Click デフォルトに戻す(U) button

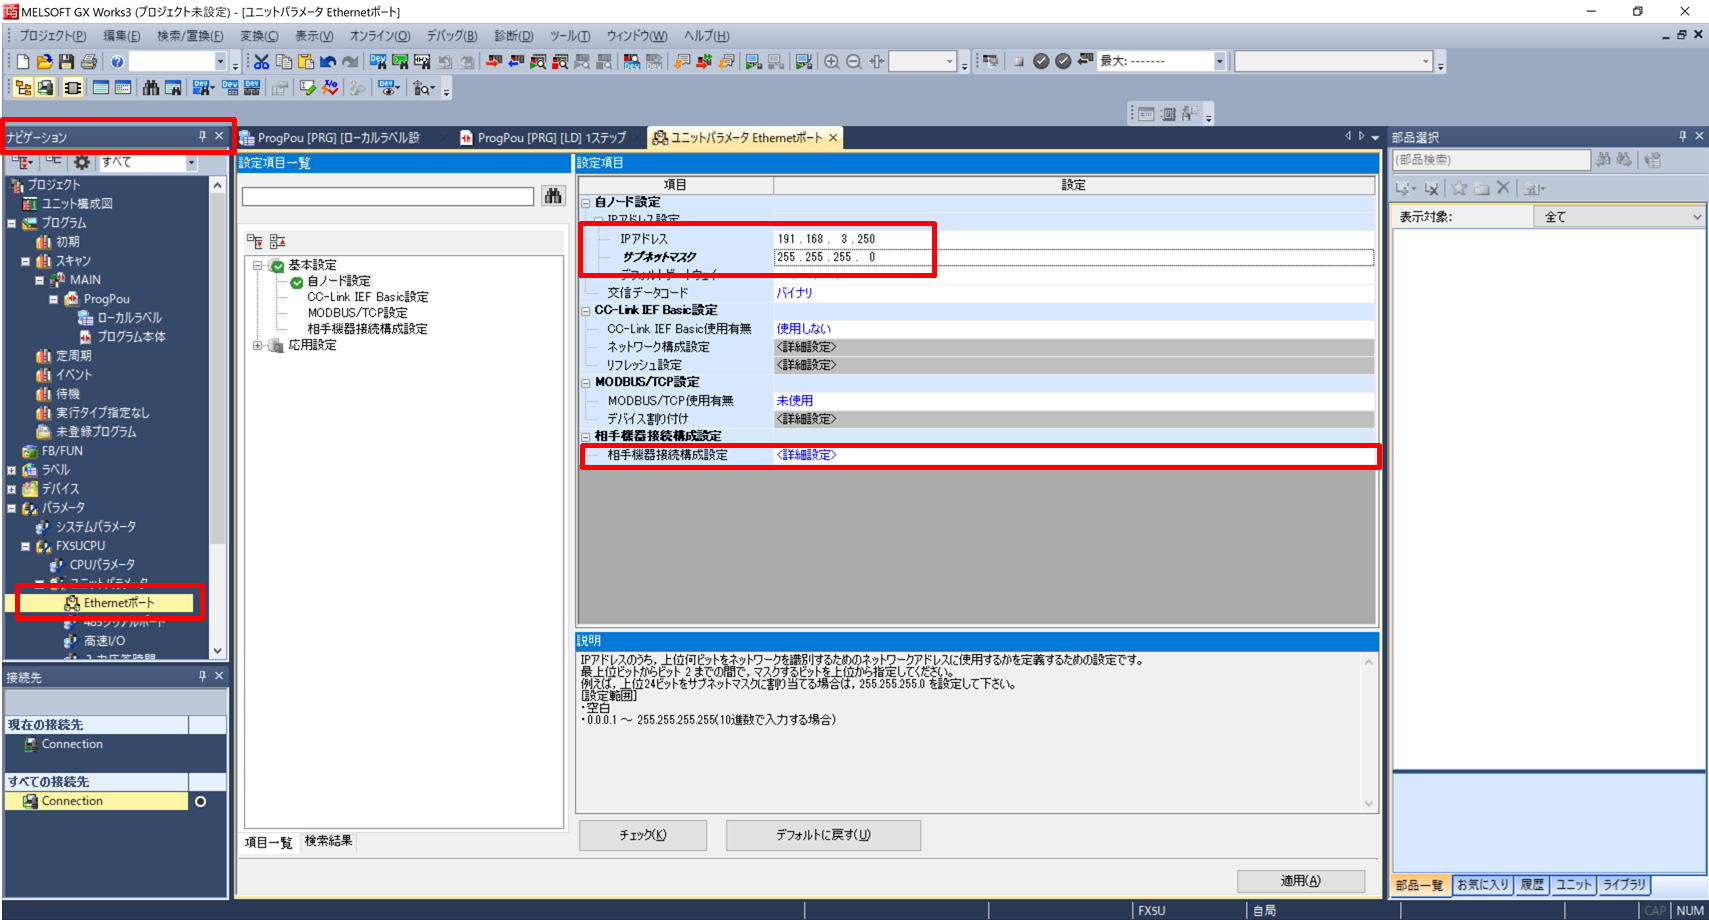pos(823,835)
